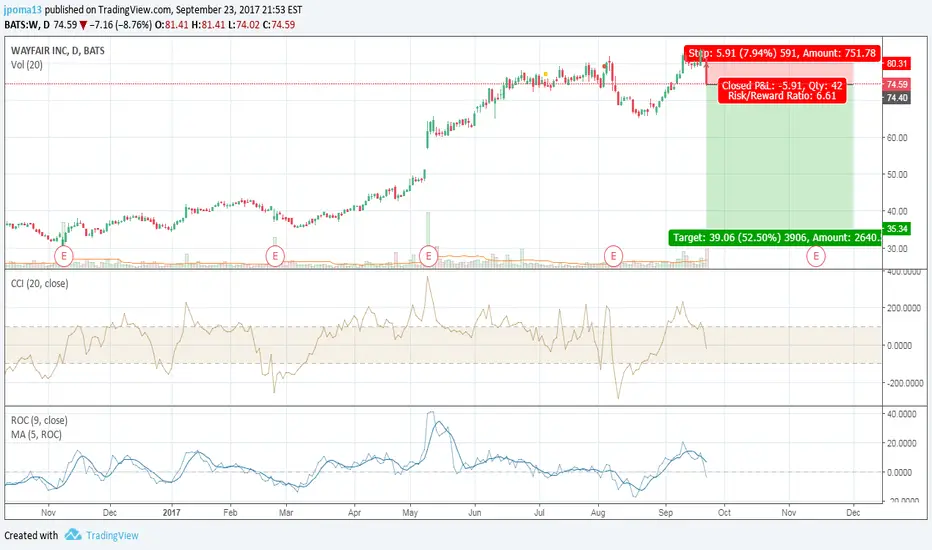Click the earnings marker in August
932x550 pixels.
coord(613,256)
